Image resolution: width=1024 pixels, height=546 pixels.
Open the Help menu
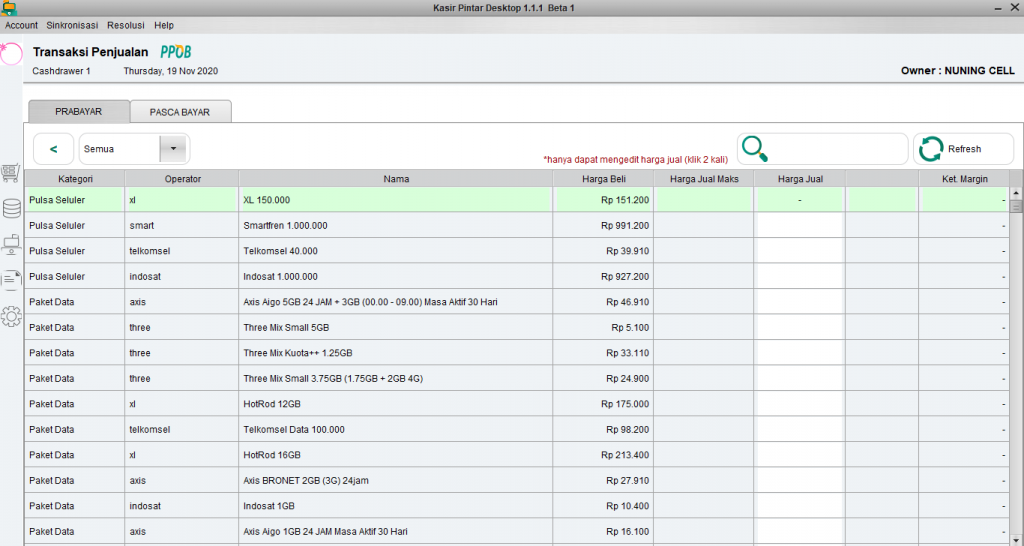(164, 25)
